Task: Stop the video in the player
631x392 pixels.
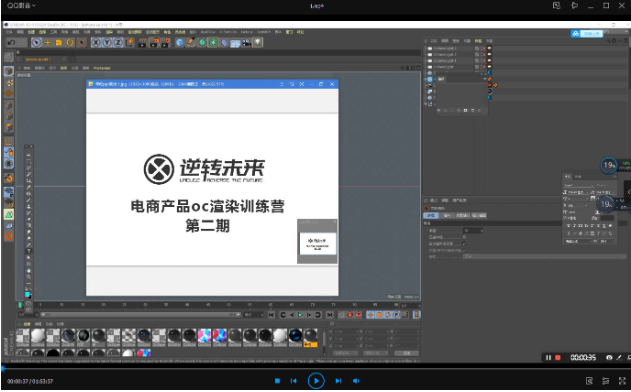Action: coord(277,381)
